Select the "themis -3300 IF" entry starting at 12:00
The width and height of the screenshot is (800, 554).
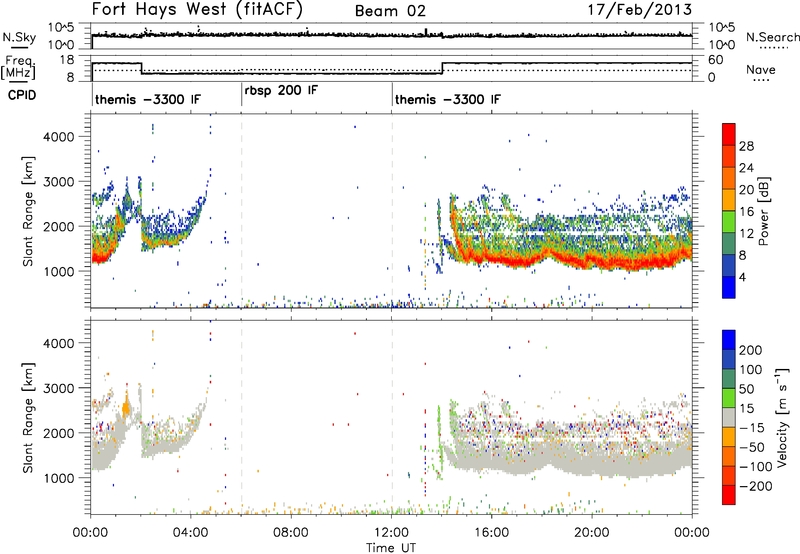pos(448,99)
